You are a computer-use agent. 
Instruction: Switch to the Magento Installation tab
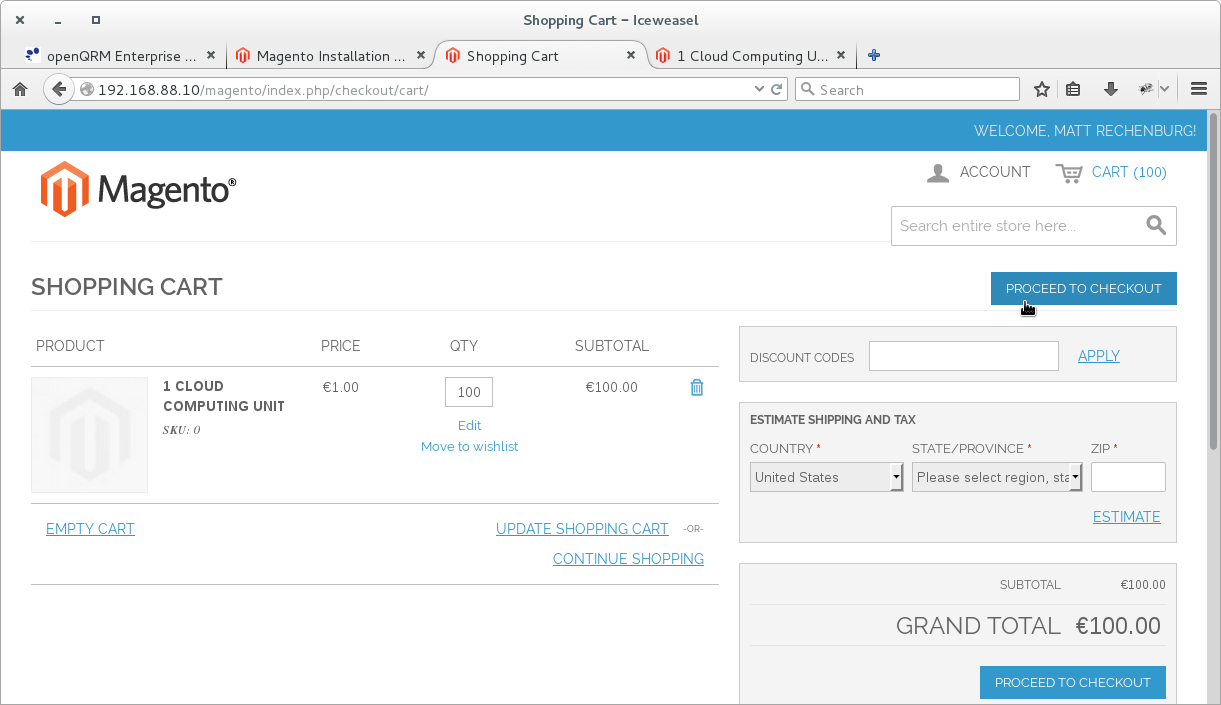(x=331, y=56)
